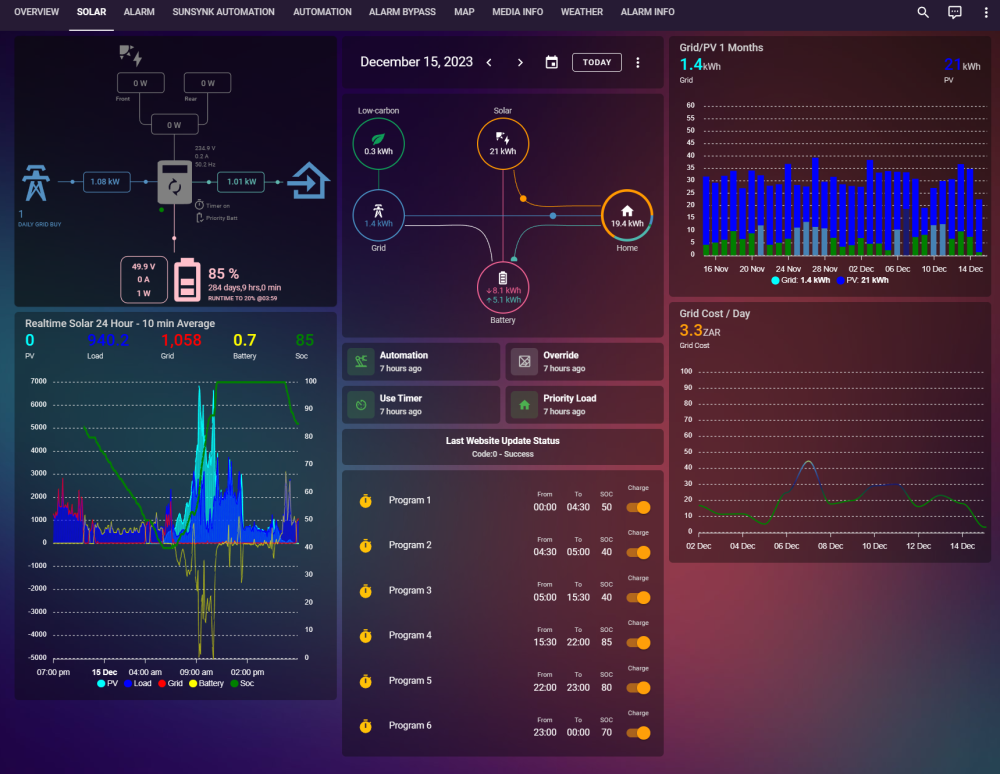The width and height of the screenshot is (1000, 774).
Task: Switch to the Sunsynk Automation tab
Action: pyautogui.click(x=223, y=11)
